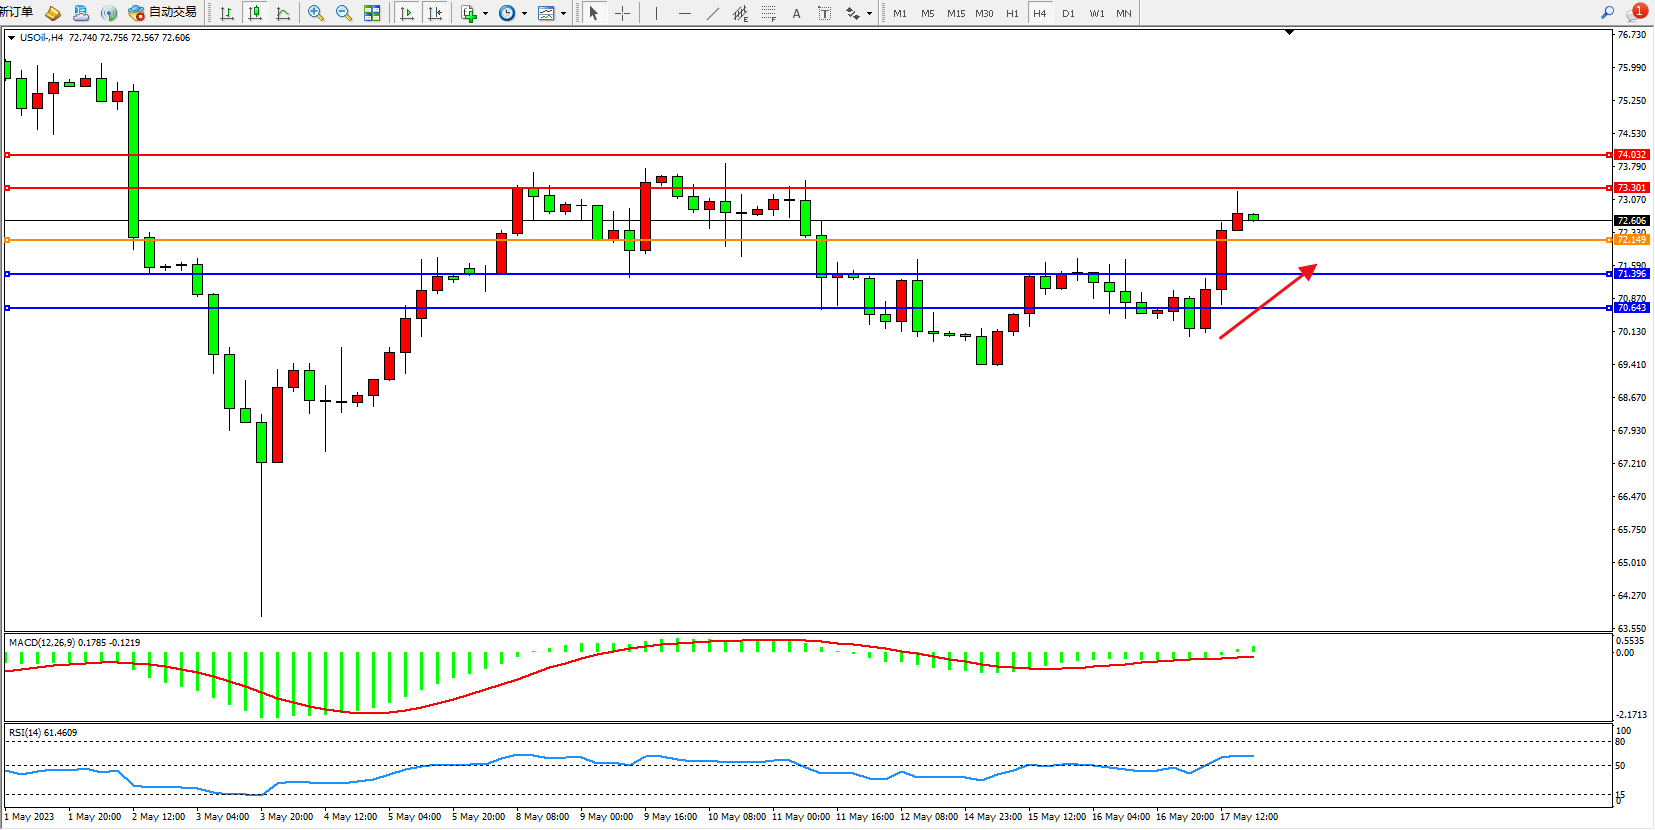Switch to the D1 timeframe
1655x830 pixels.
(x=1068, y=13)
